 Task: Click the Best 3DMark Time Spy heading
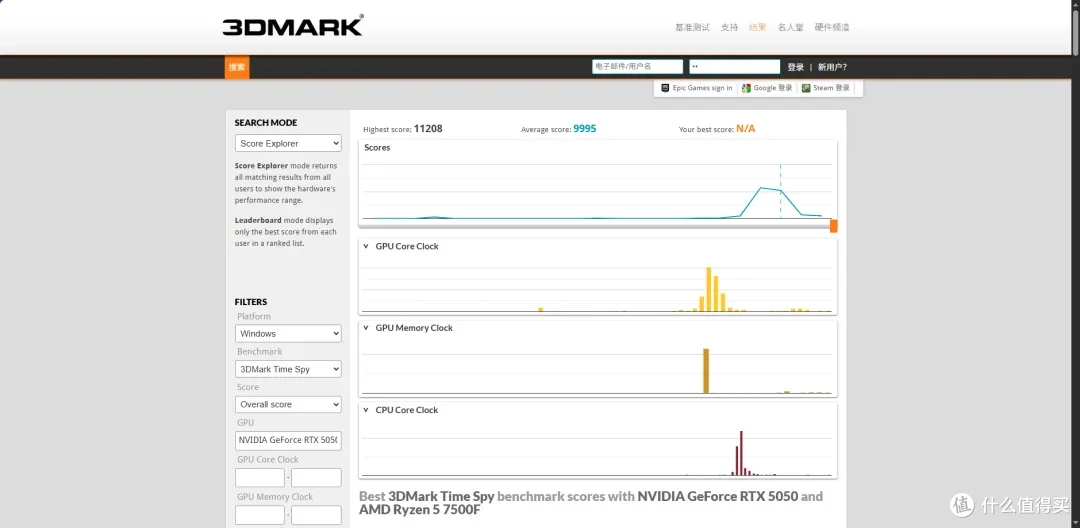click(591, 503)
